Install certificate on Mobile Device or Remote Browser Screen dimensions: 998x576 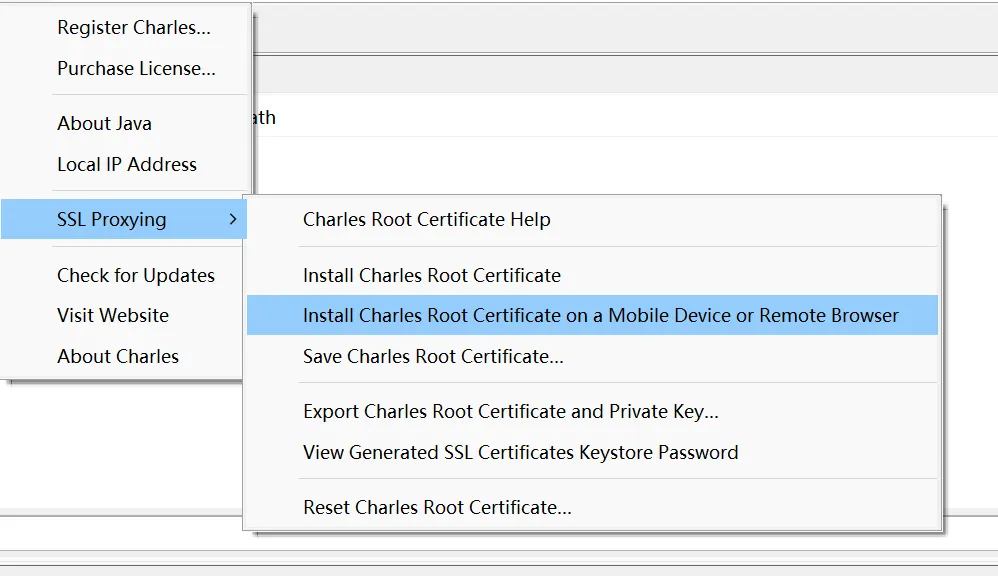pos(592,315)
